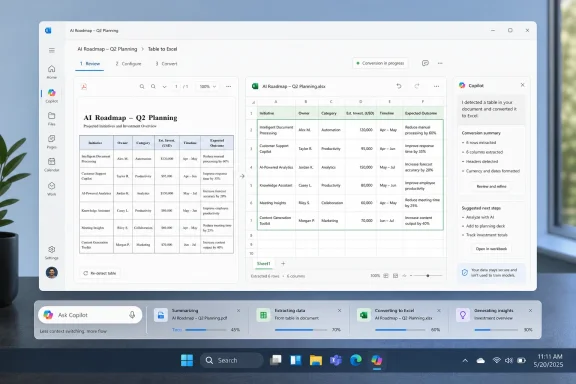Image resolution: width=576 pixels, height=384 pixels.
Task: Click the Conversion in progress status pill
Action: pyautogui.click(x=380, y=63)
